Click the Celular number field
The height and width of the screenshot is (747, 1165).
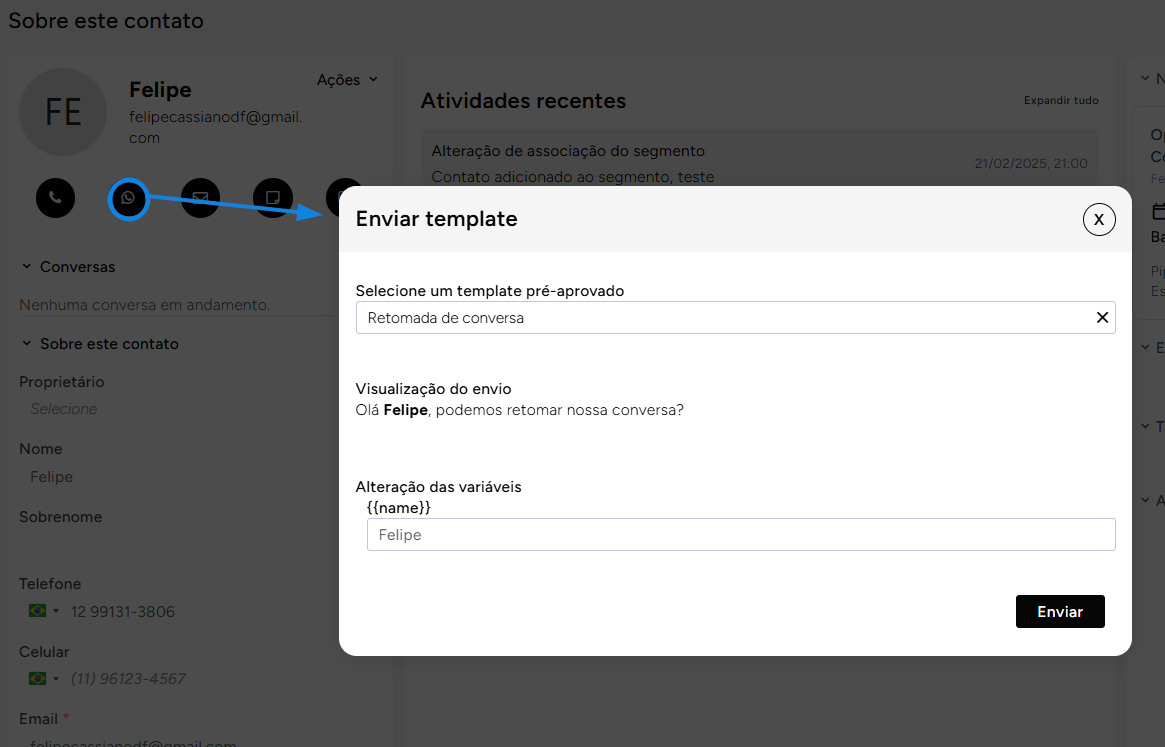coord(128,678)
